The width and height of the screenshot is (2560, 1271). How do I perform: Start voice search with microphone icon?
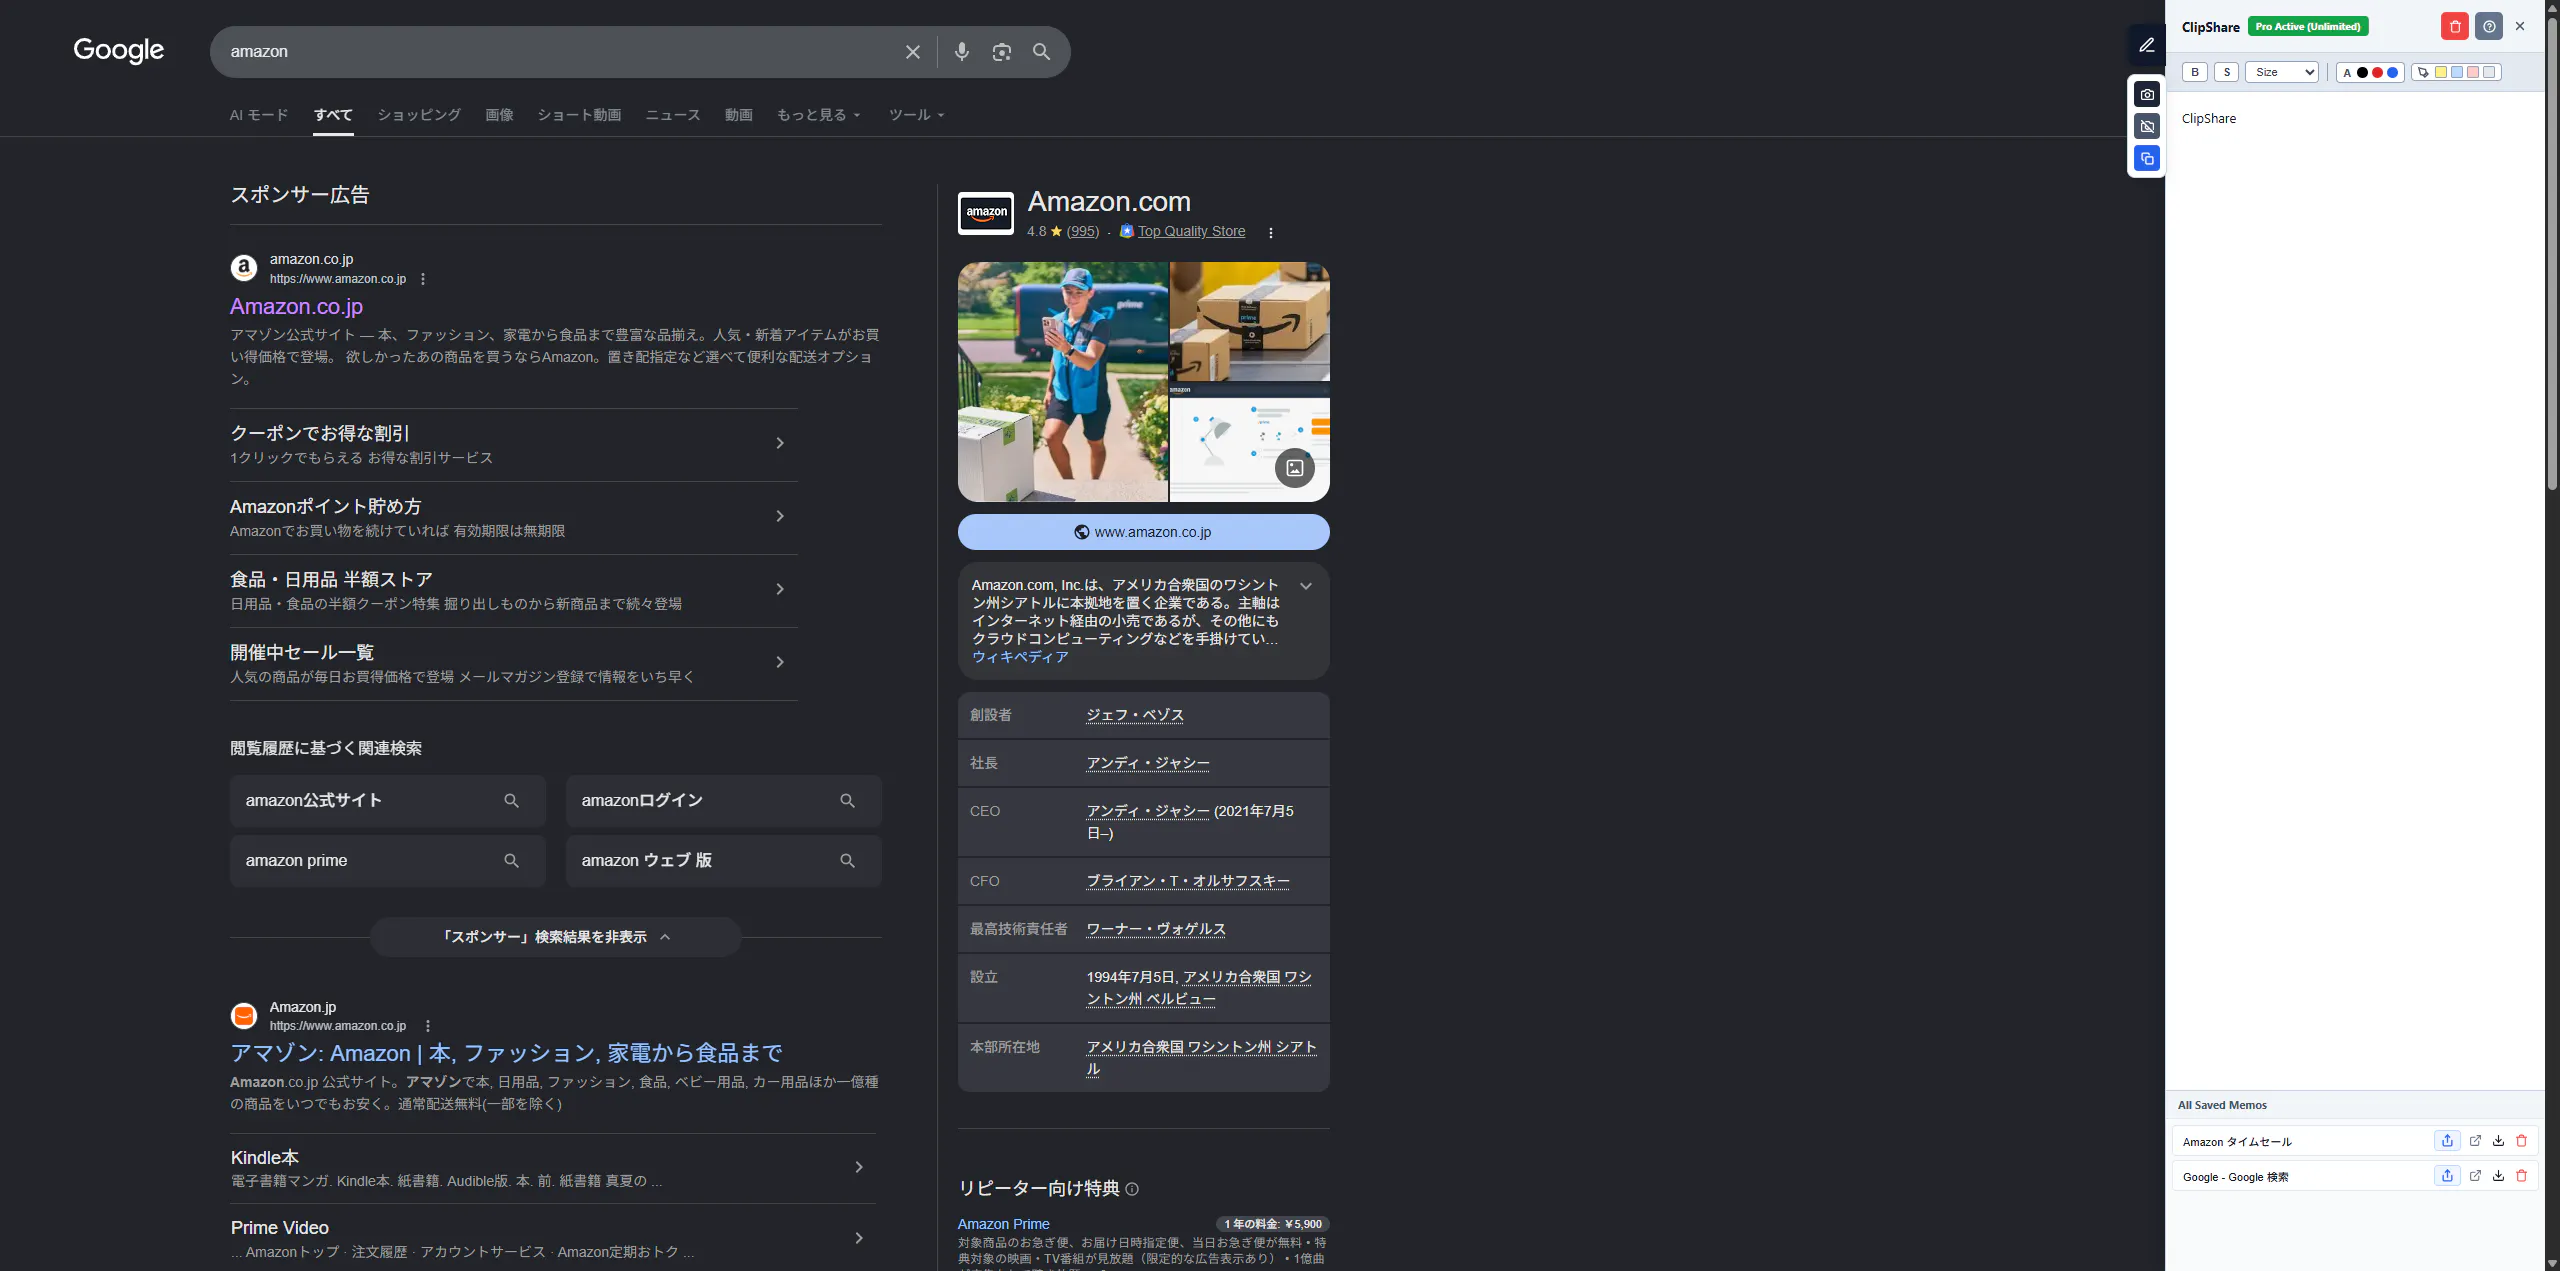[x=961, y=52]
